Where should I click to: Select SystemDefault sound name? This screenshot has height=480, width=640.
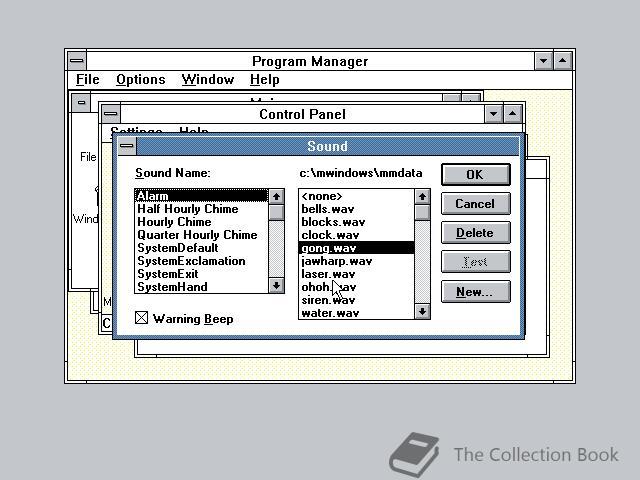click(x=202, y=248)
